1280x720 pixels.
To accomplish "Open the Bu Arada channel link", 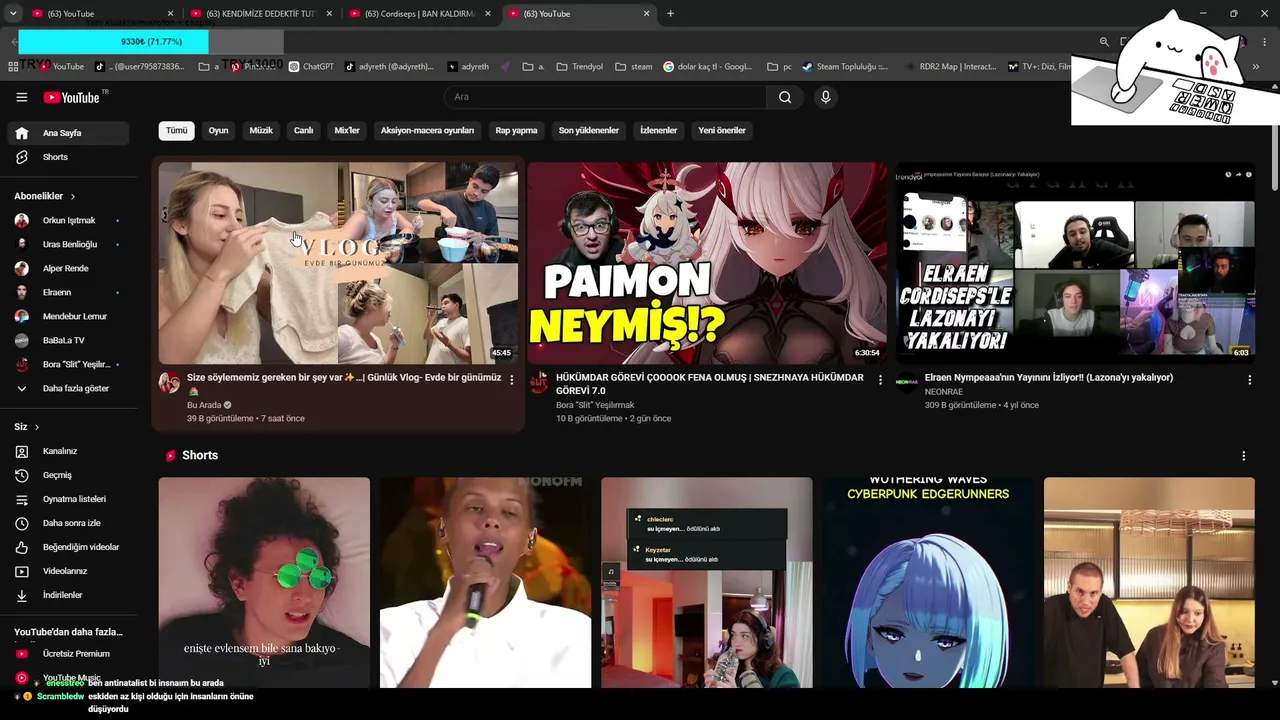I will click(x=204, y=405).
